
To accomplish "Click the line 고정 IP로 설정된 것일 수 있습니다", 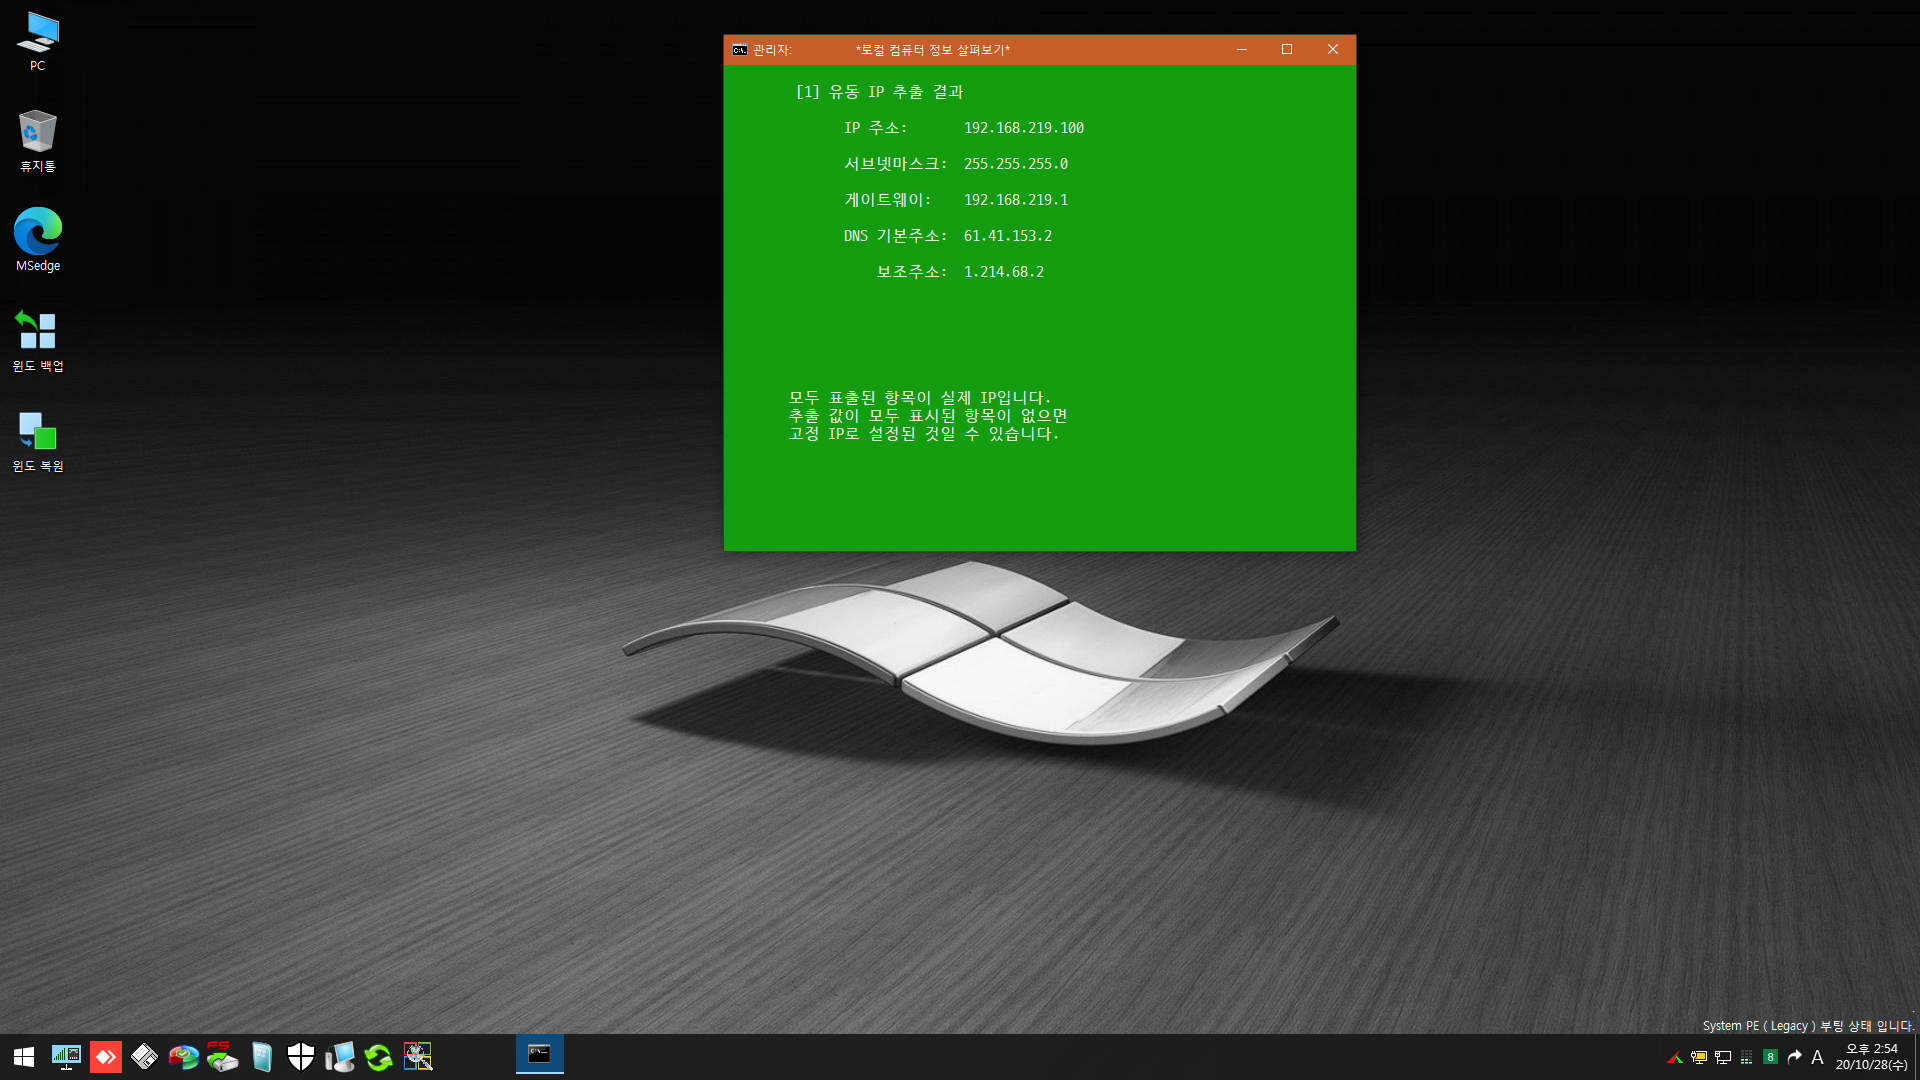I will [924, 434].
